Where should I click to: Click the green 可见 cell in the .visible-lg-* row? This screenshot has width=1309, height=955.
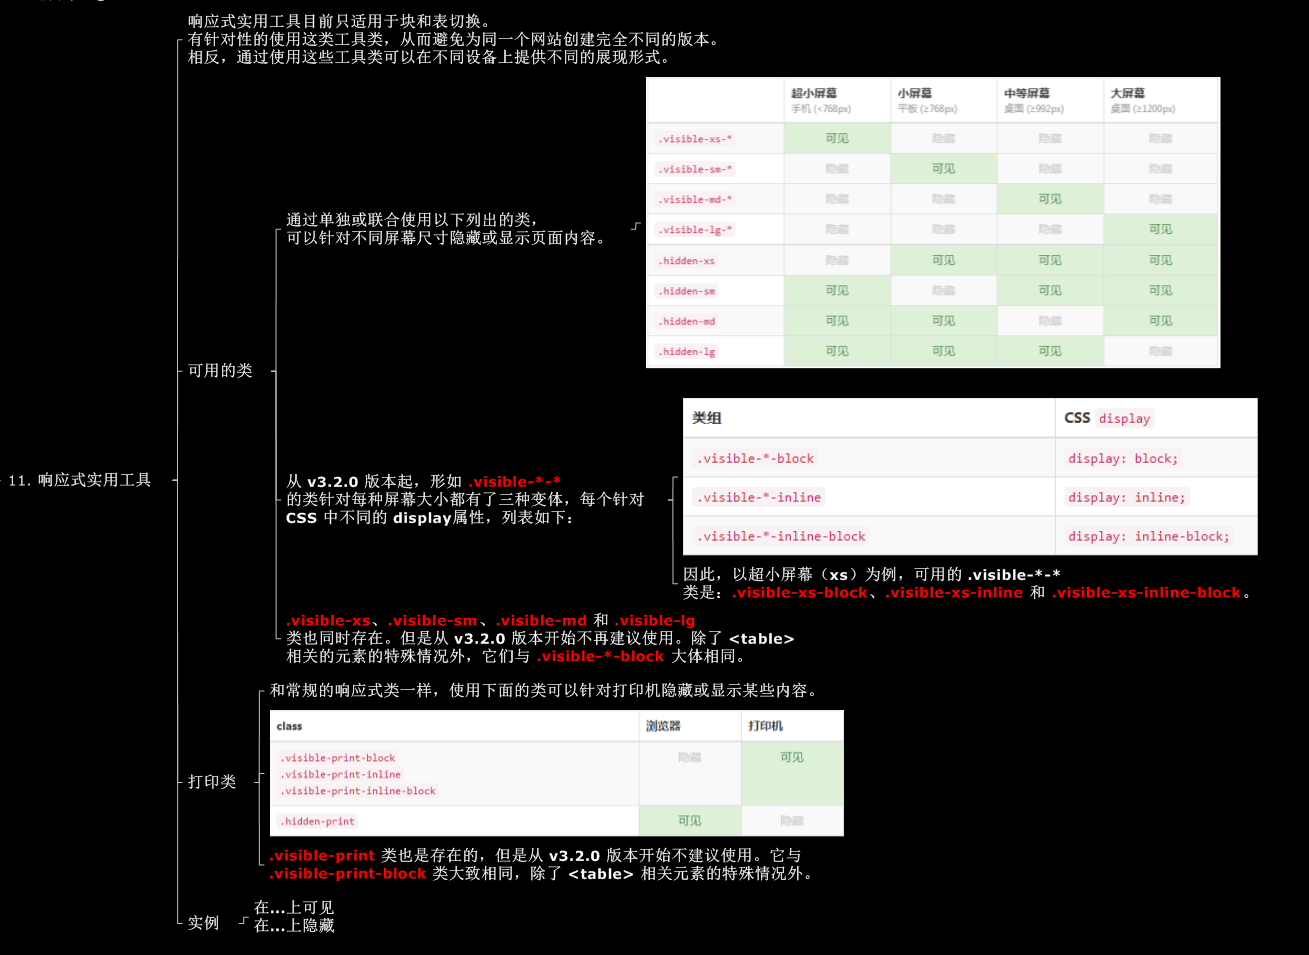[x=1161, y=229]
